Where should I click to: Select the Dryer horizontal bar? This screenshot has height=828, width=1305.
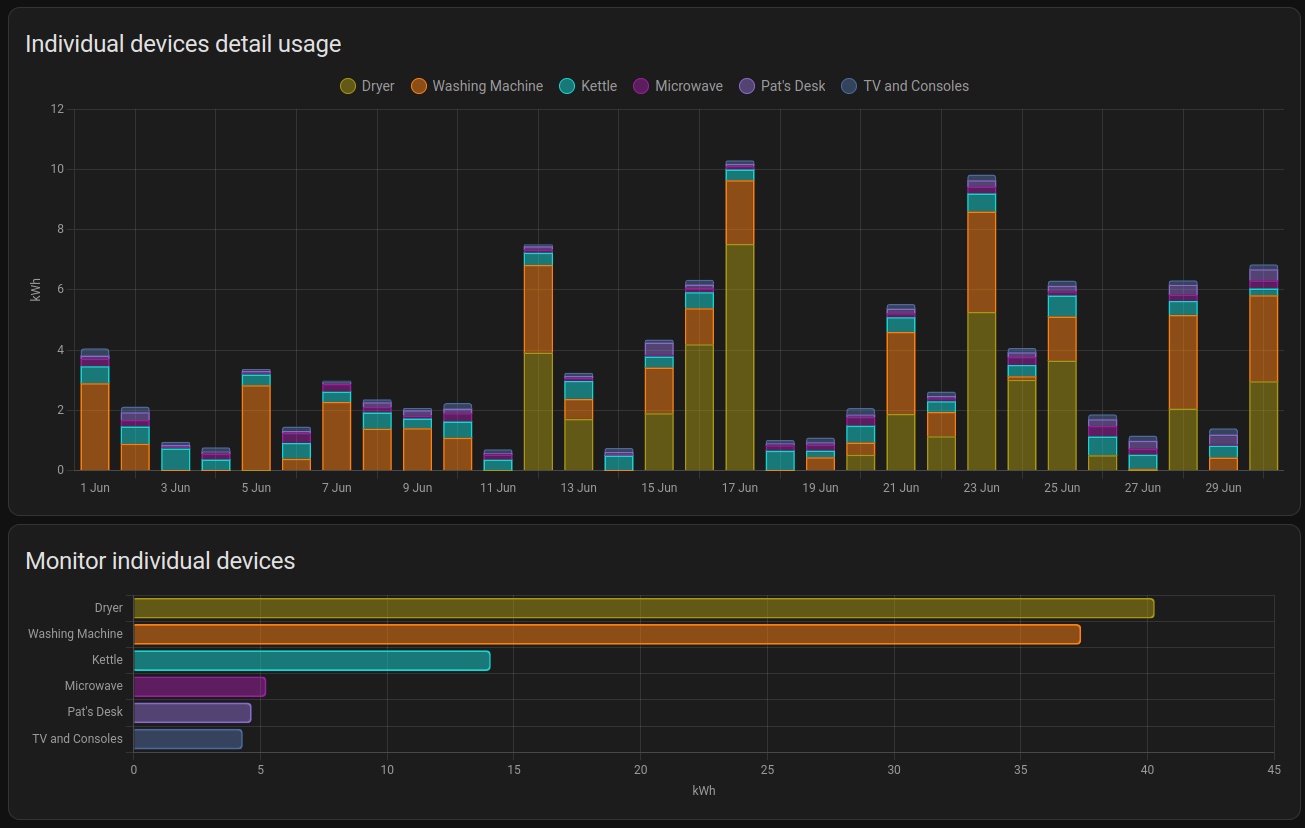[x=643, y=608]
